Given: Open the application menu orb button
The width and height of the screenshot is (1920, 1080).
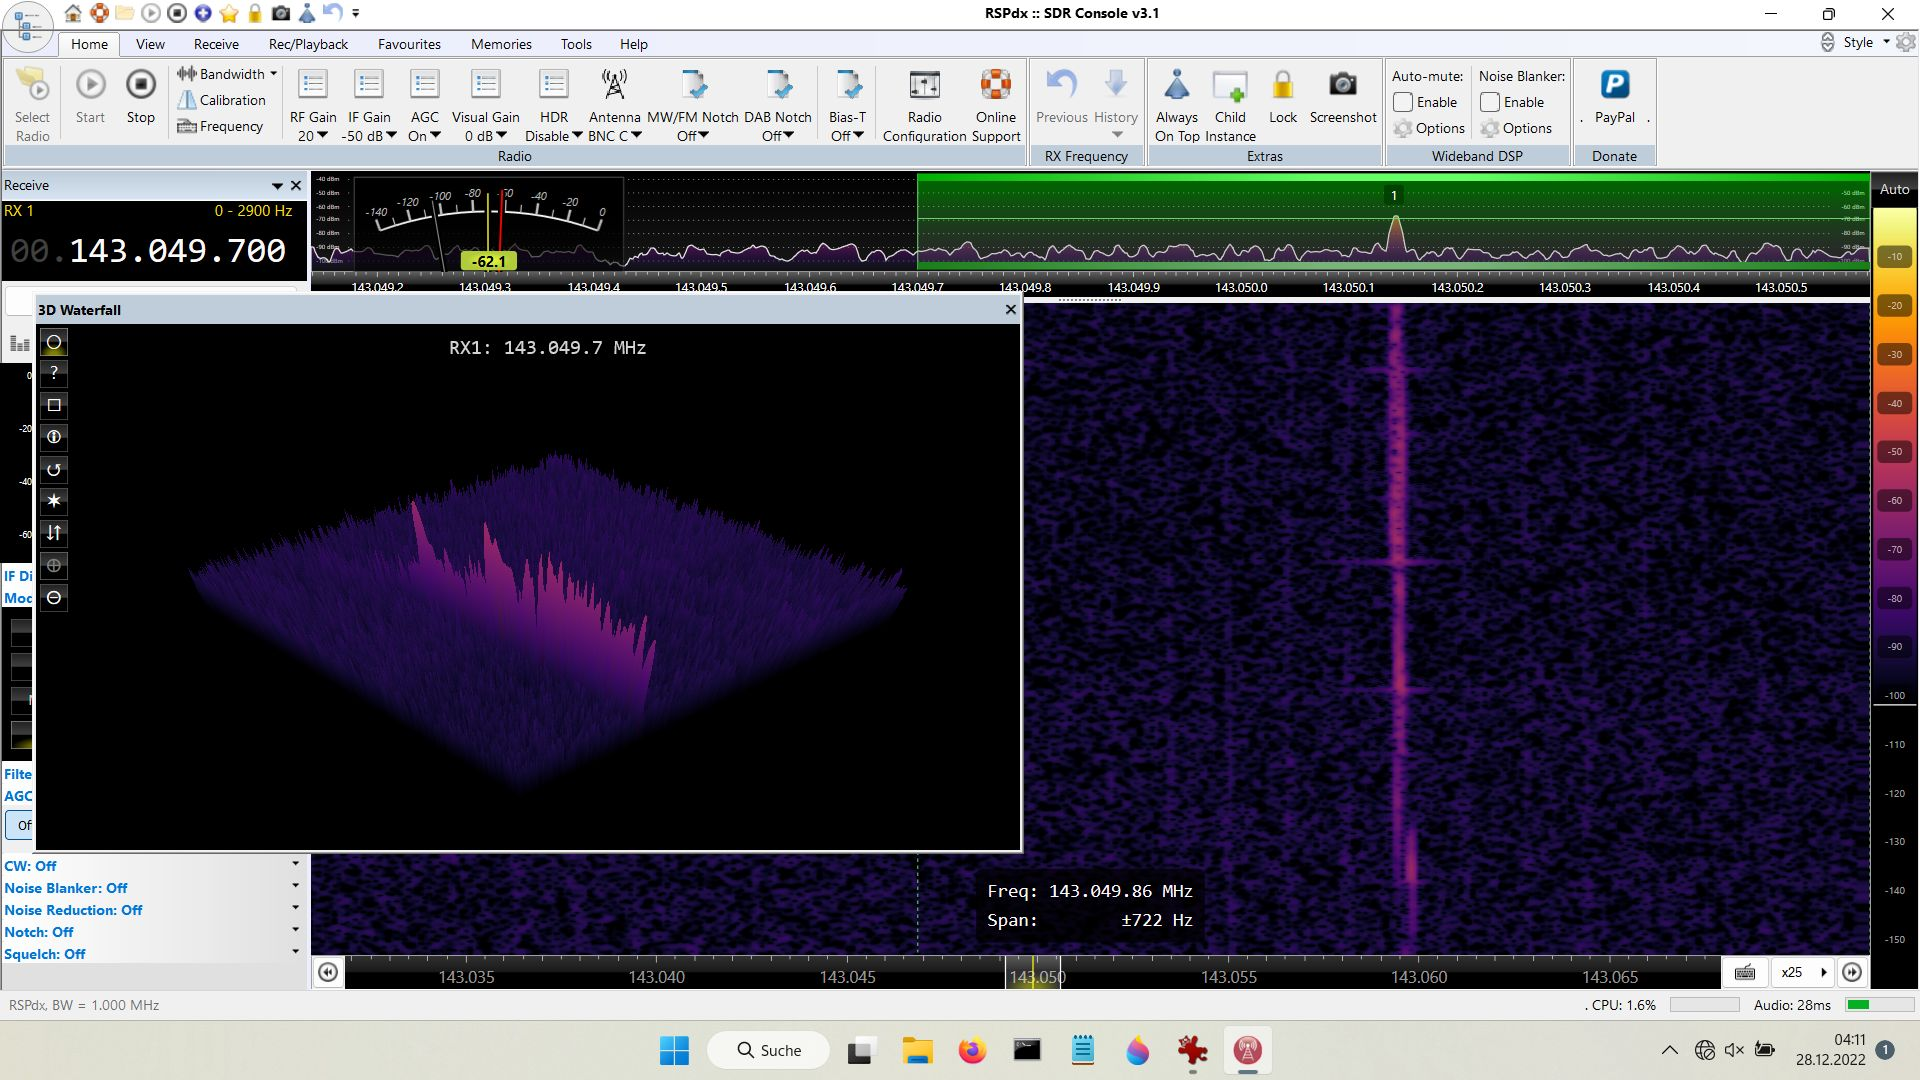Looking at the screenshot, I should coord(27,25).
